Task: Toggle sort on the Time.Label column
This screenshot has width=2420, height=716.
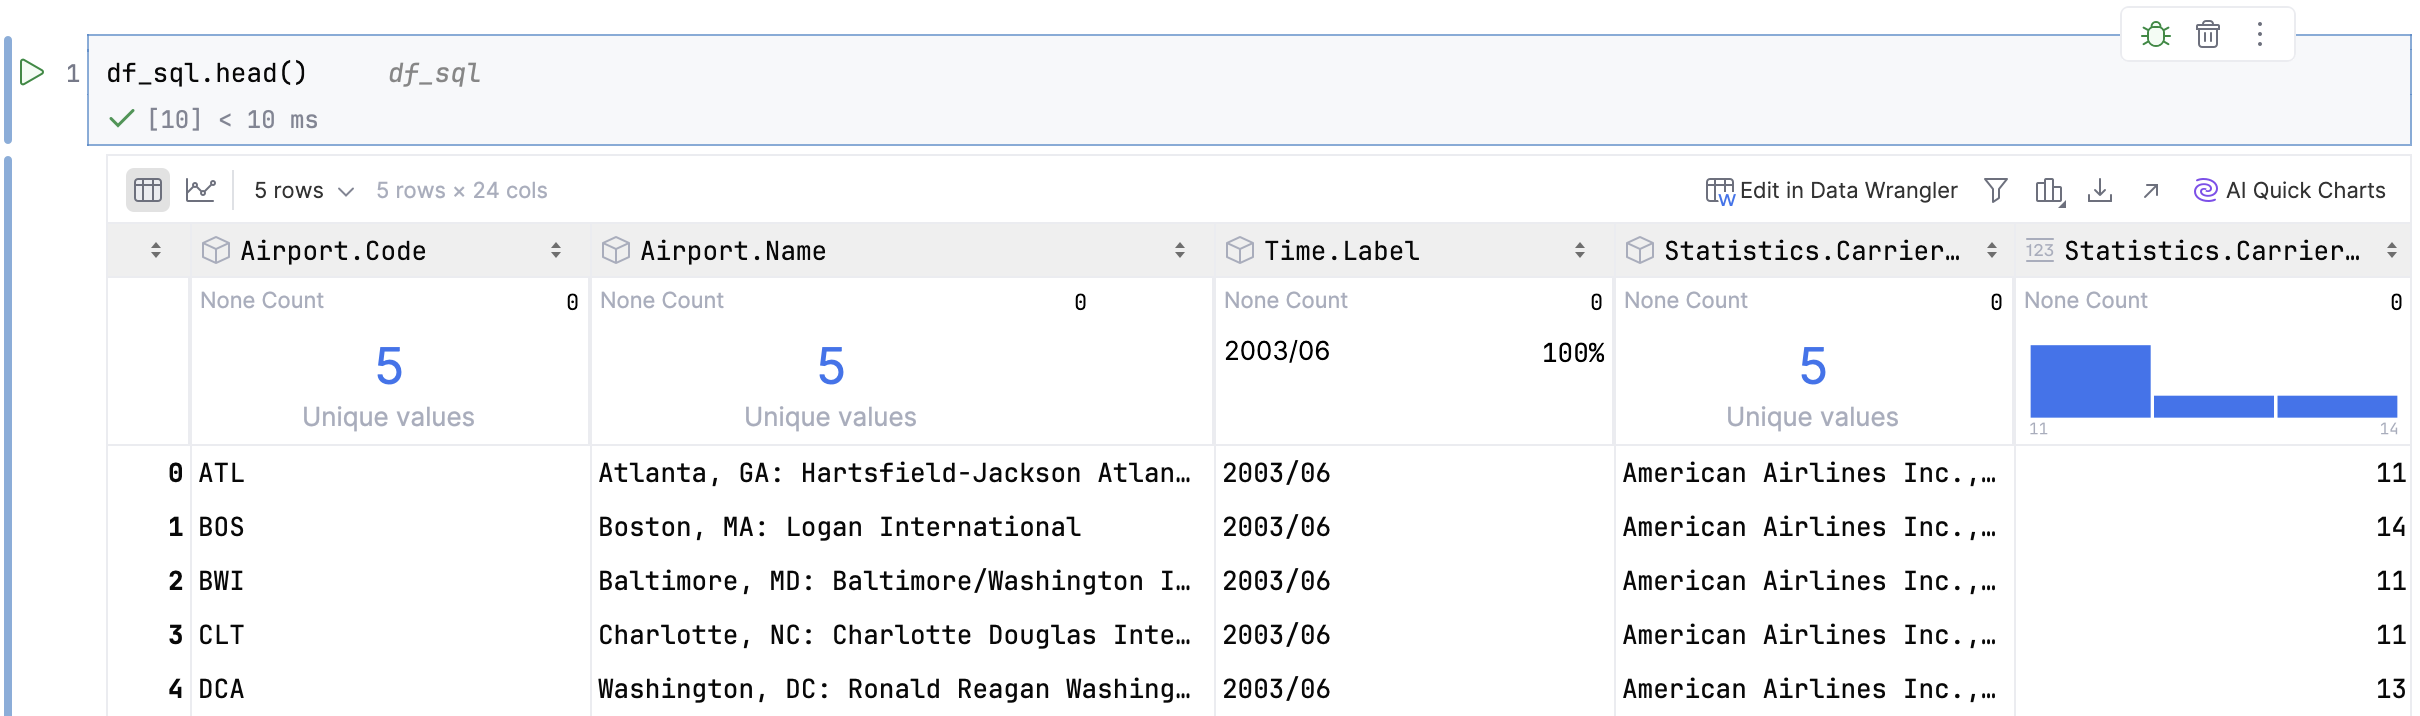Action: (x=1580, y=251)
